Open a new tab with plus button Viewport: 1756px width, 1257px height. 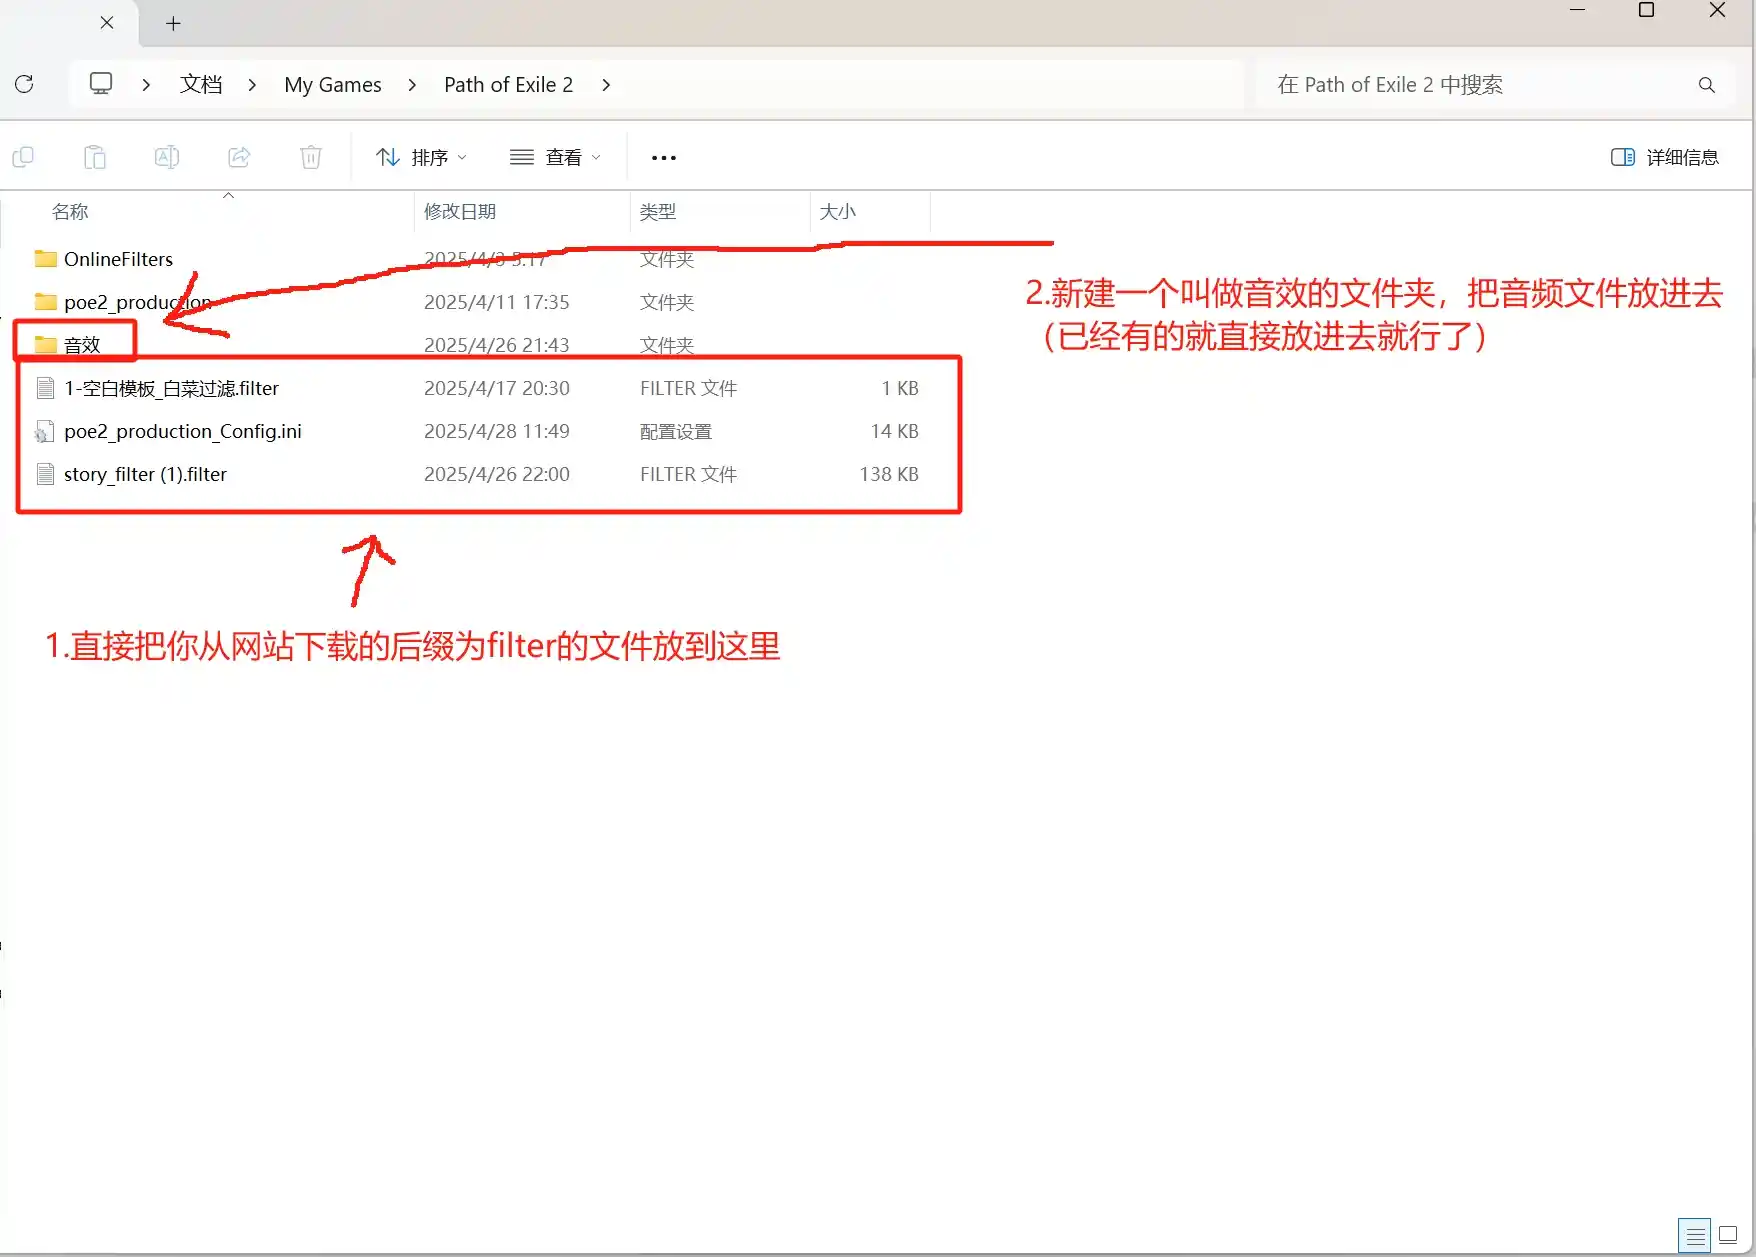coord(173,23)
